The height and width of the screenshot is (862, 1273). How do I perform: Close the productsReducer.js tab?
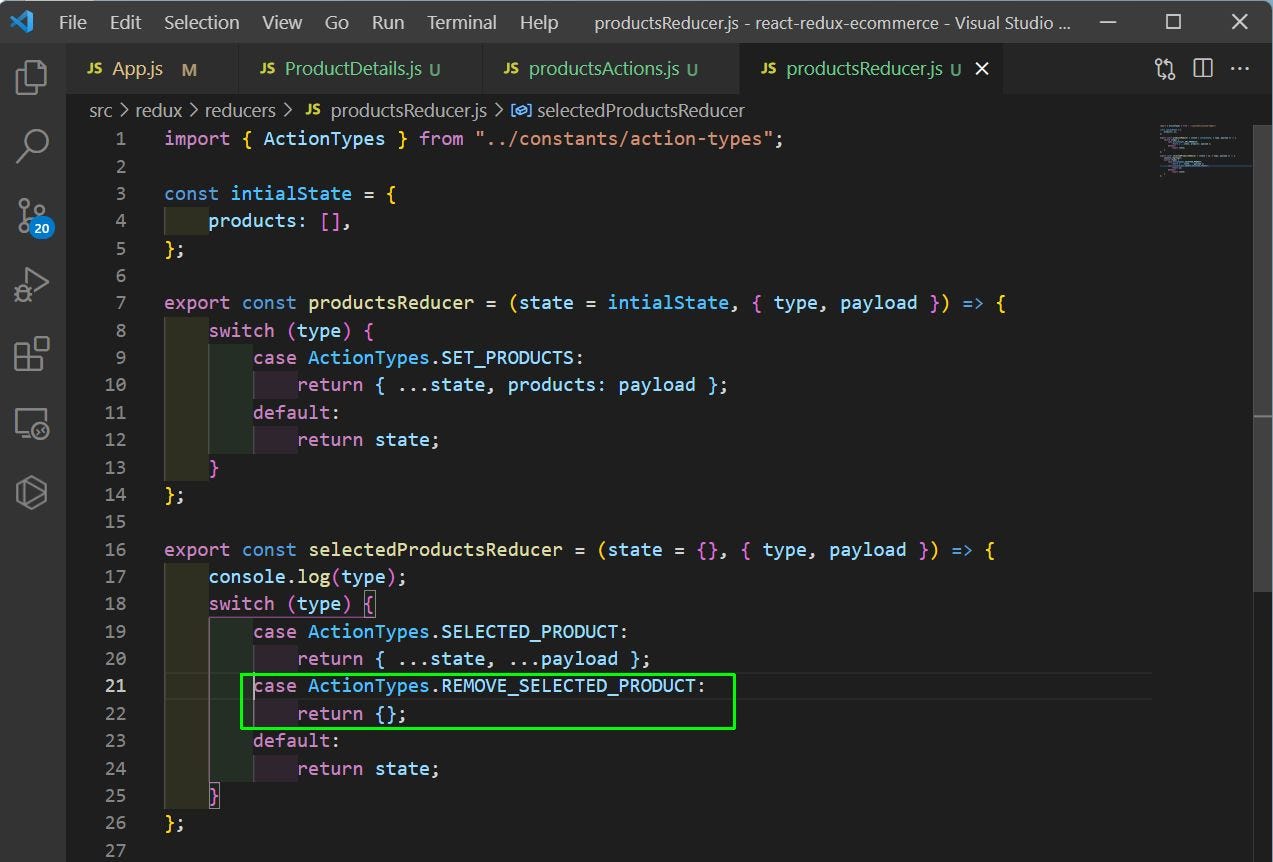coord(982,68)
